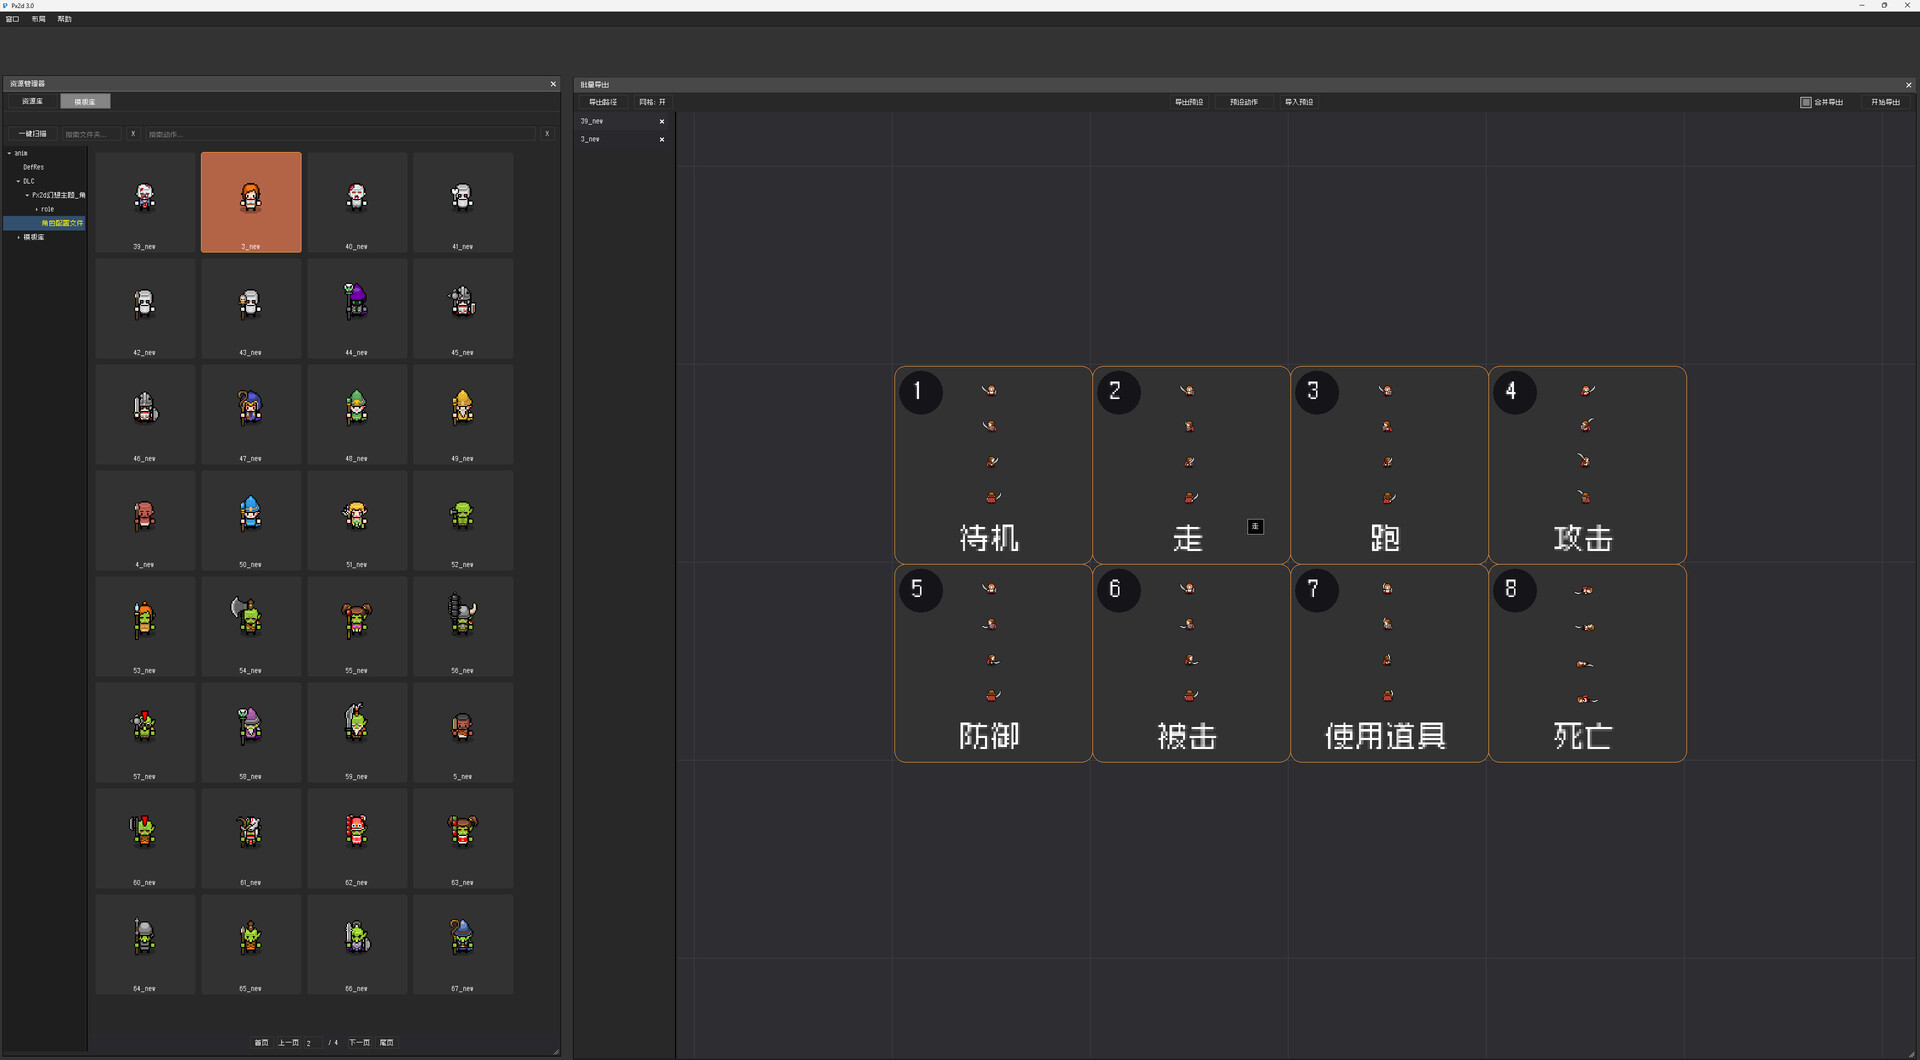The image size is (1920, 1060).
Task: Open action card 8 死亡 (death)
Action: tap(1587, 663)
